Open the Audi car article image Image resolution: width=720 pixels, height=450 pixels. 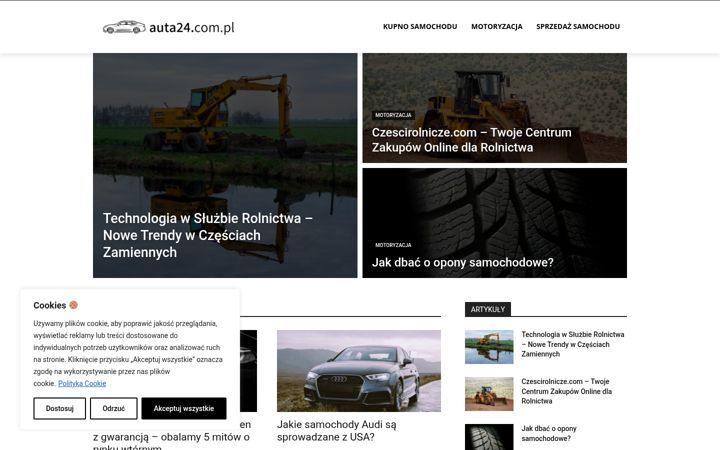coord(359,371)
